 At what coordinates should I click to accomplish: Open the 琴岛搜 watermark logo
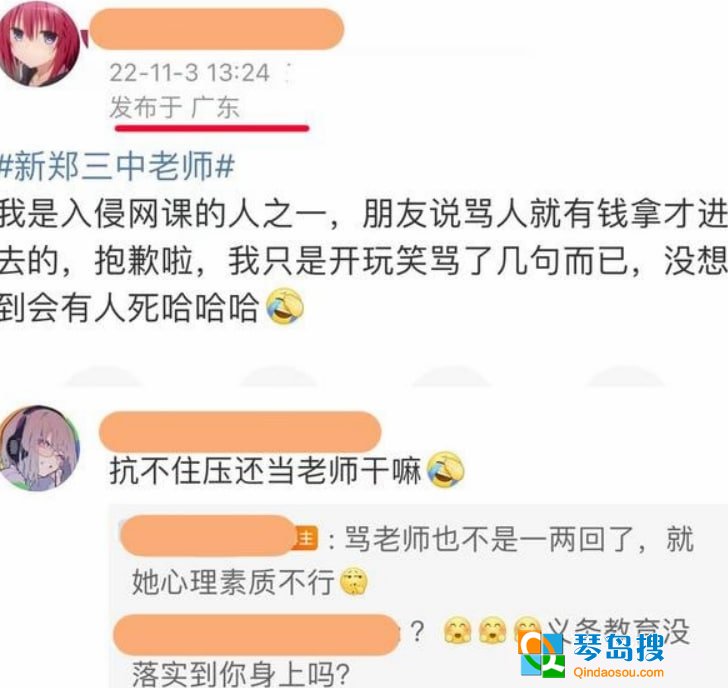(x=592, y=652)
